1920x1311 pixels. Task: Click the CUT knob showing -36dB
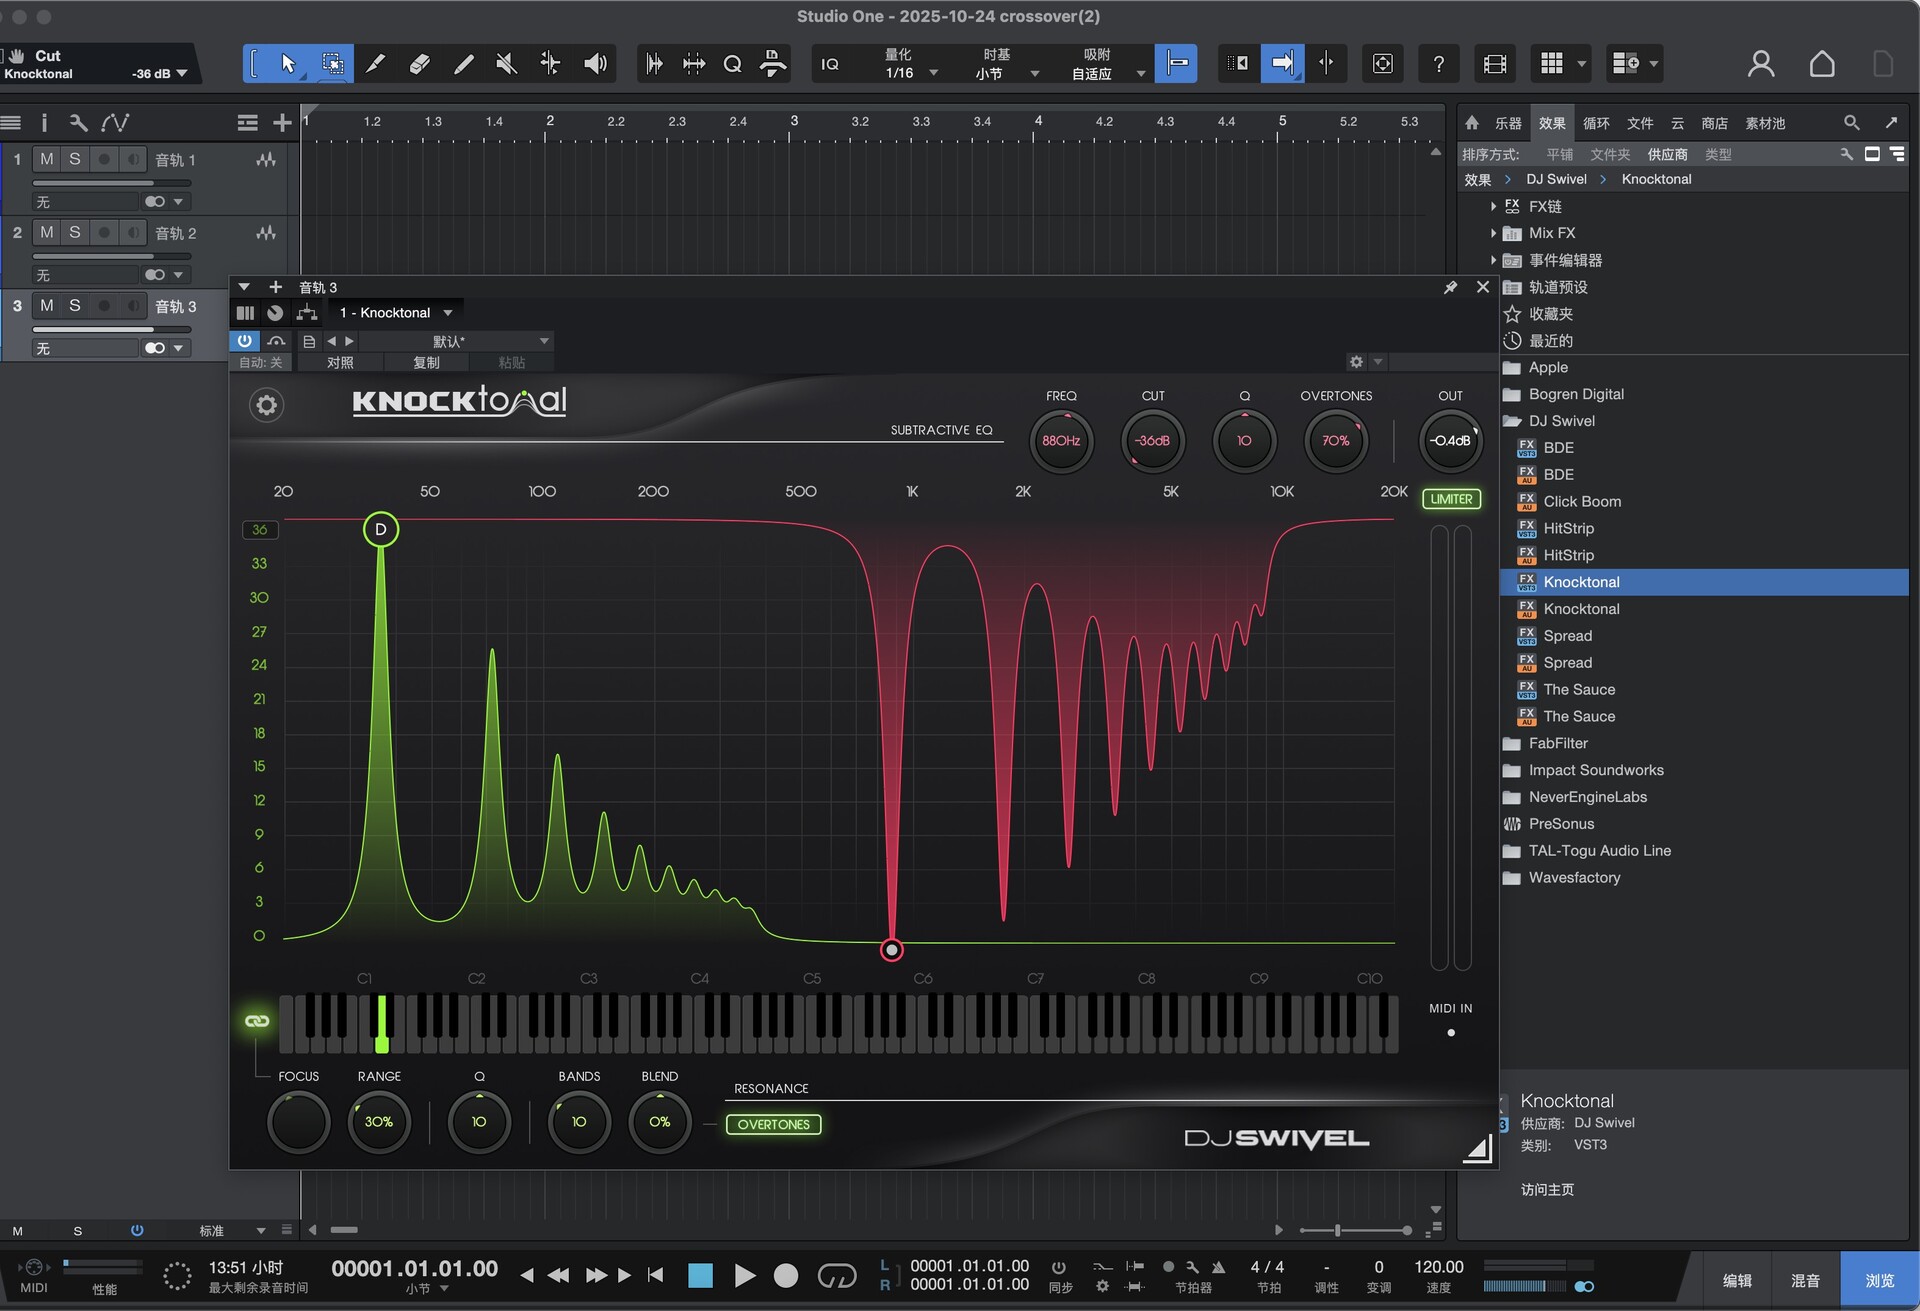point(1152,441)
